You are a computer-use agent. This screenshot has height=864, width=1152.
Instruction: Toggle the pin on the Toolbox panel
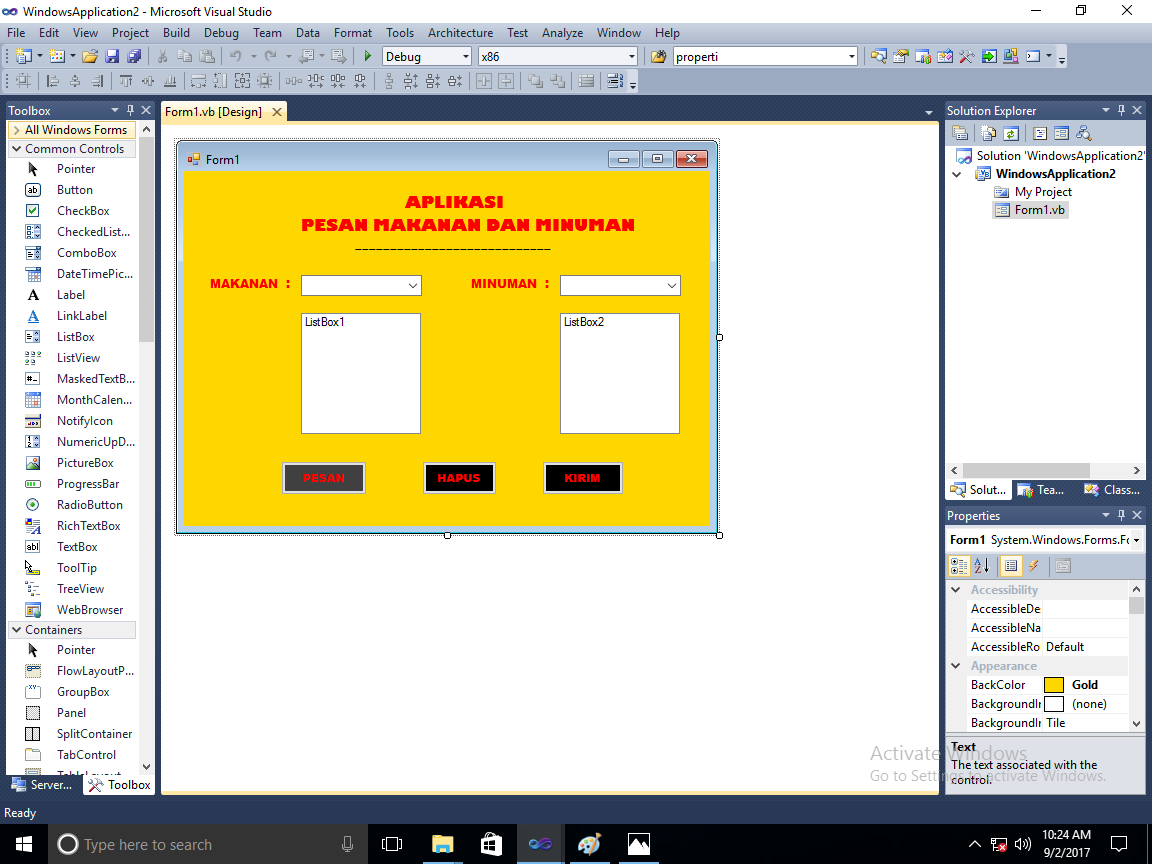tap(130, 110)
